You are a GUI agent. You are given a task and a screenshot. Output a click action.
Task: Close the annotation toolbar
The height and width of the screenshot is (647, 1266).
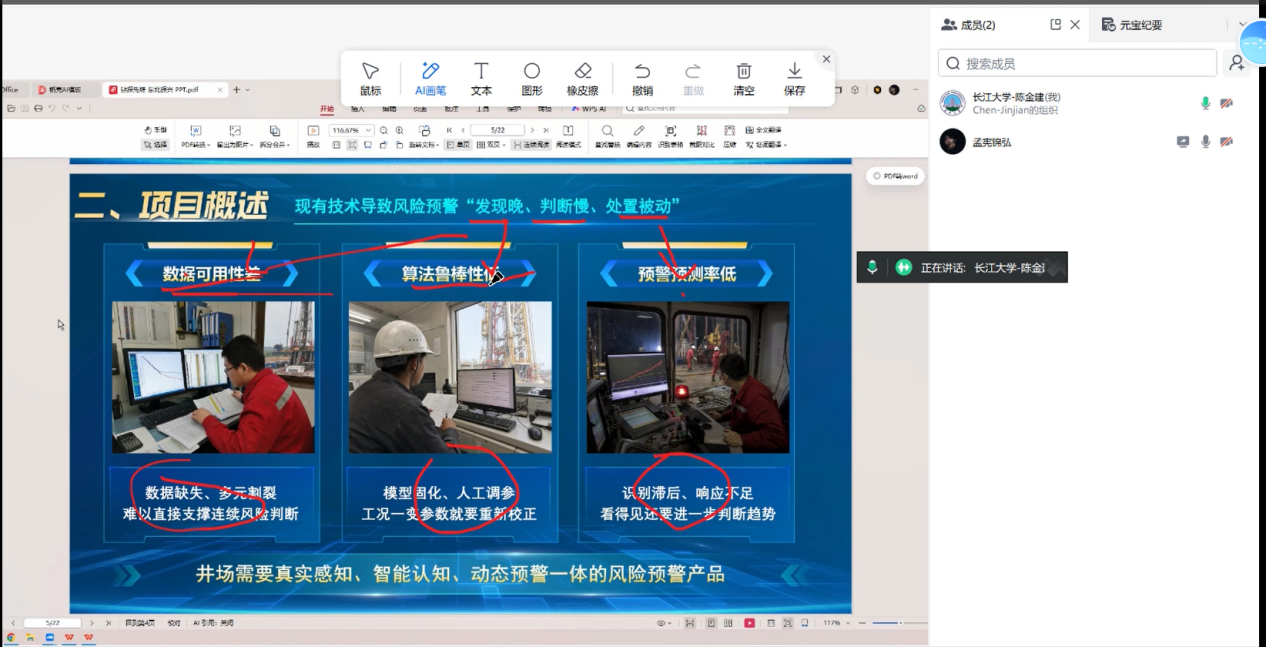point(826,59)
